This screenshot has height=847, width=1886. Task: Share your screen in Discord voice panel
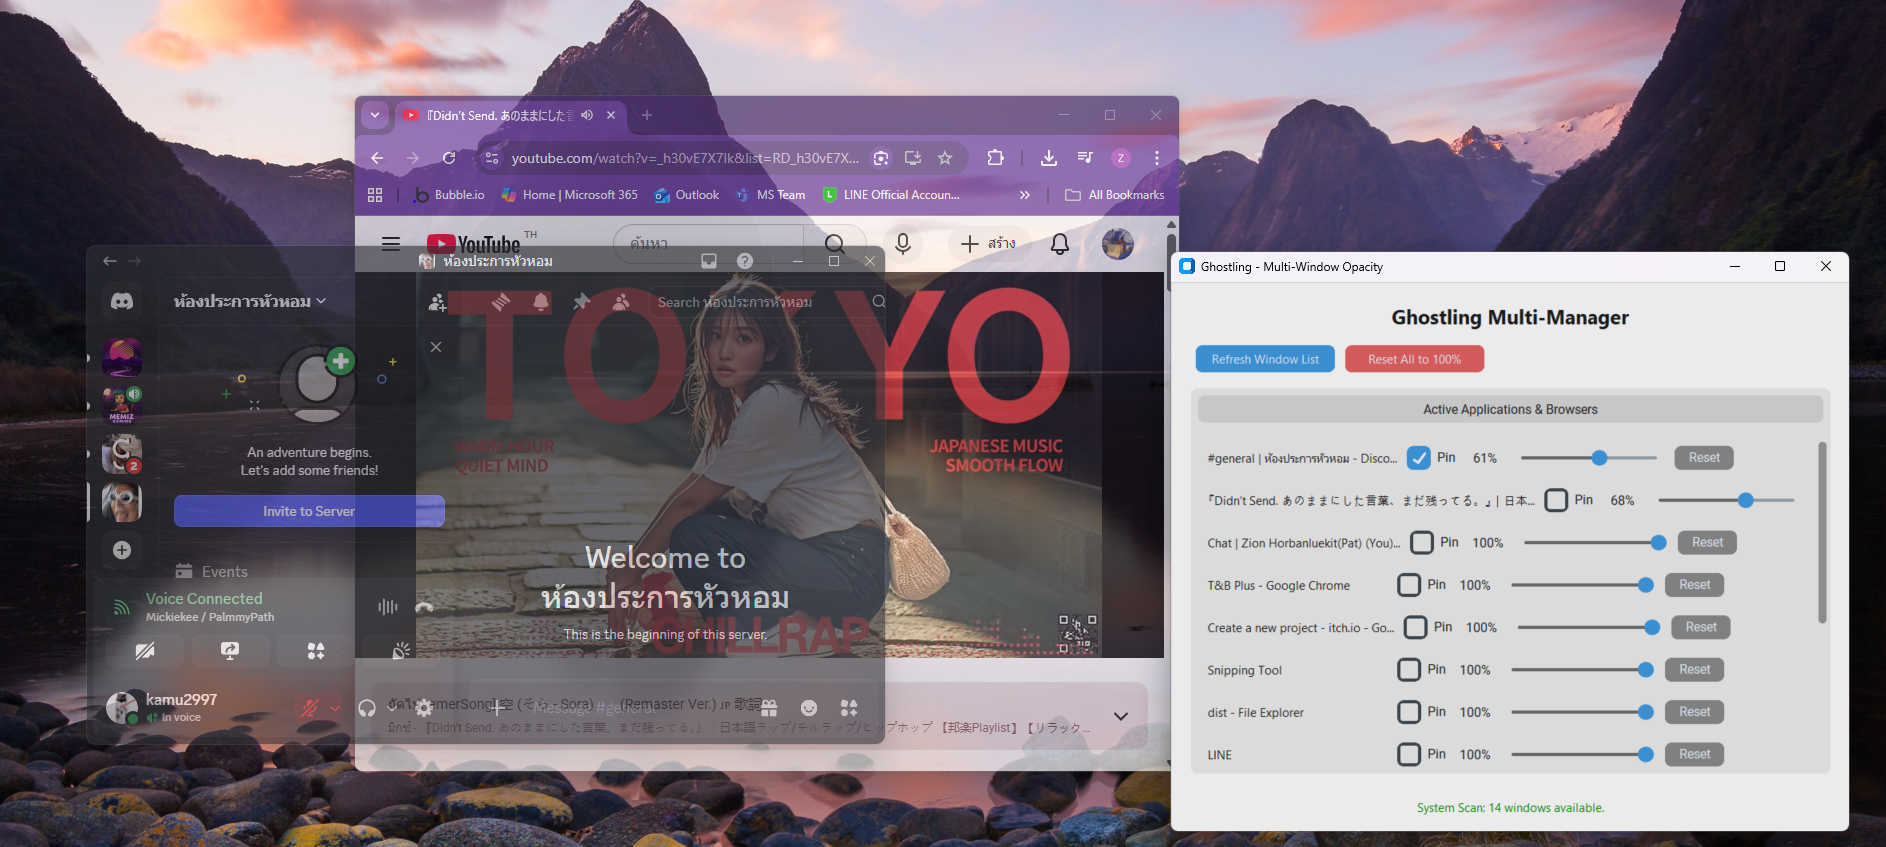pos(230,651)
